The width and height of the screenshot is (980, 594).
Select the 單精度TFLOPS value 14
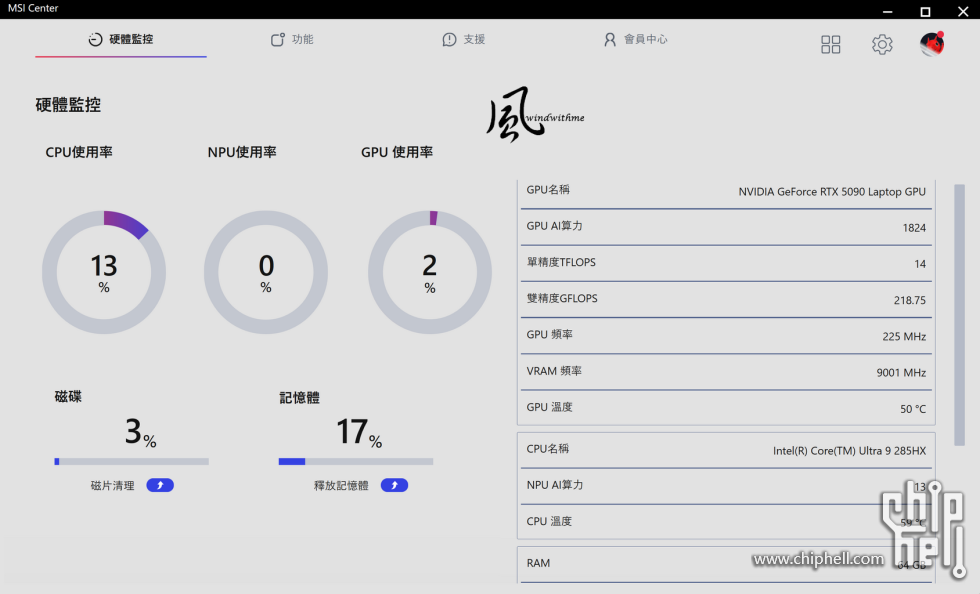click(x=920, y=264)
